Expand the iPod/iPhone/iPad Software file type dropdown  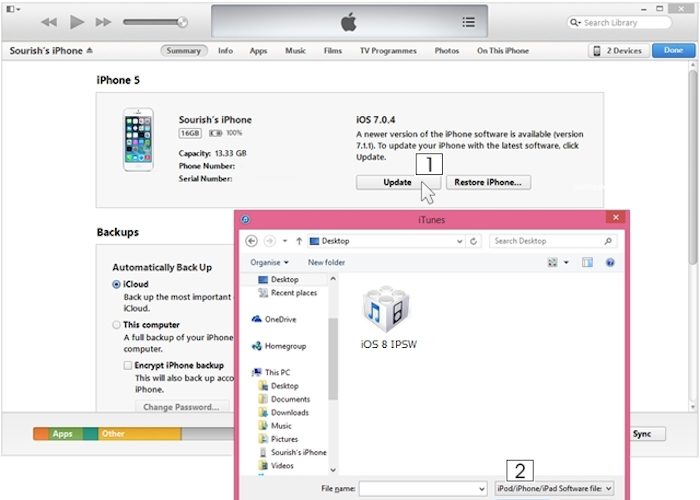click(x=555, y=488)
